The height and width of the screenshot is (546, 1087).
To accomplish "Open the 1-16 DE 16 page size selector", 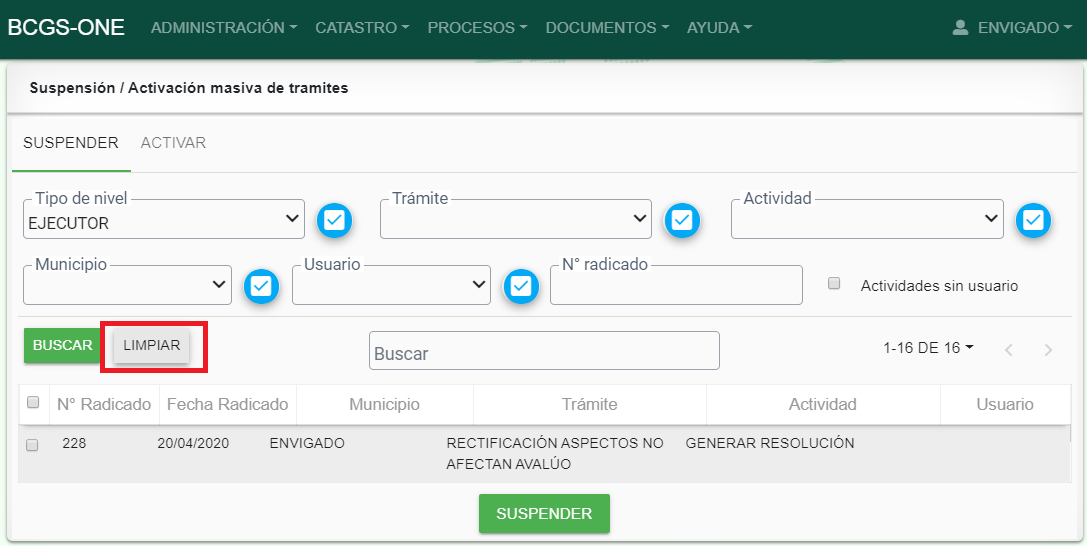I will tap(928, 348).
